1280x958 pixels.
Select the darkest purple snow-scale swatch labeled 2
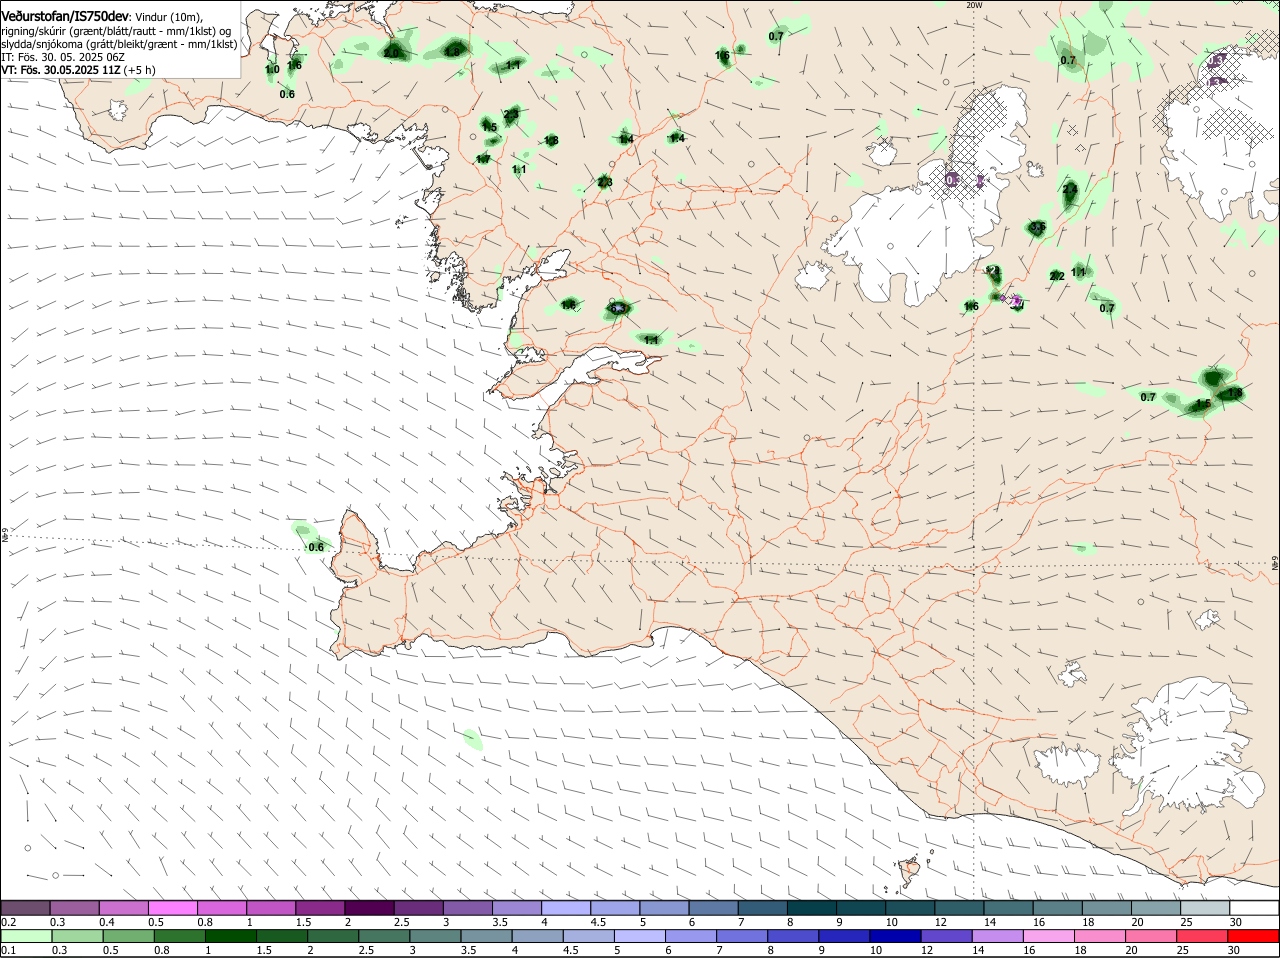[369, 907]
